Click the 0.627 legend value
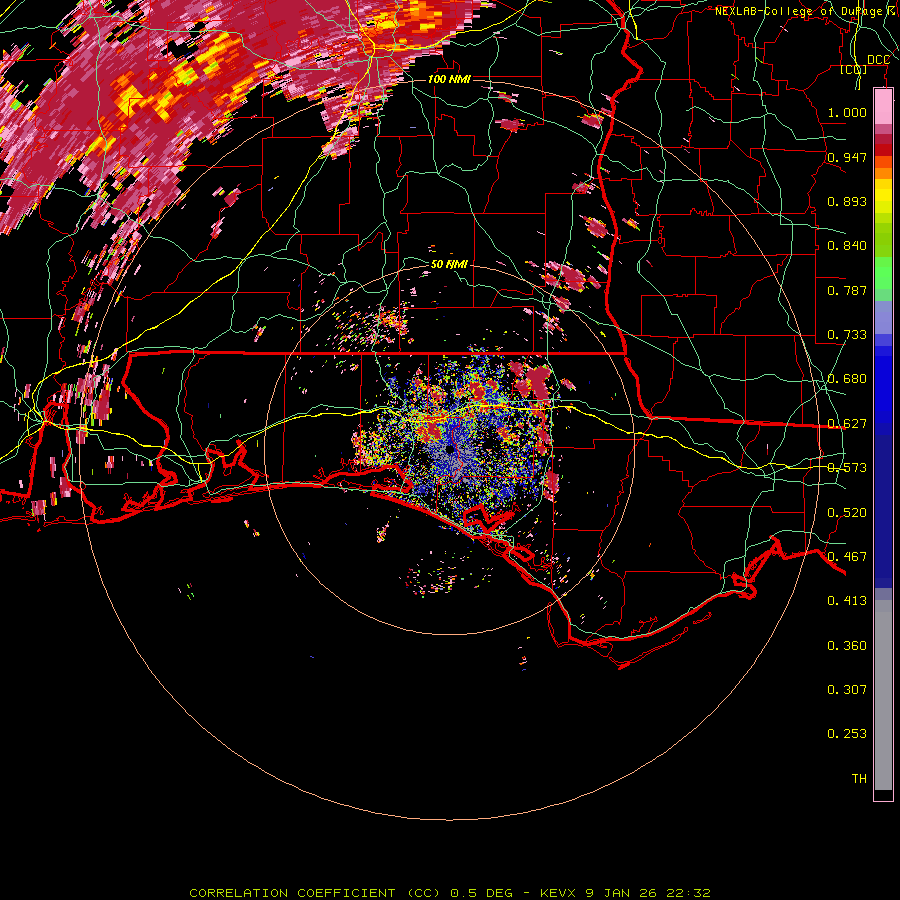Screen dimensions: 900x900 (847, 424)
